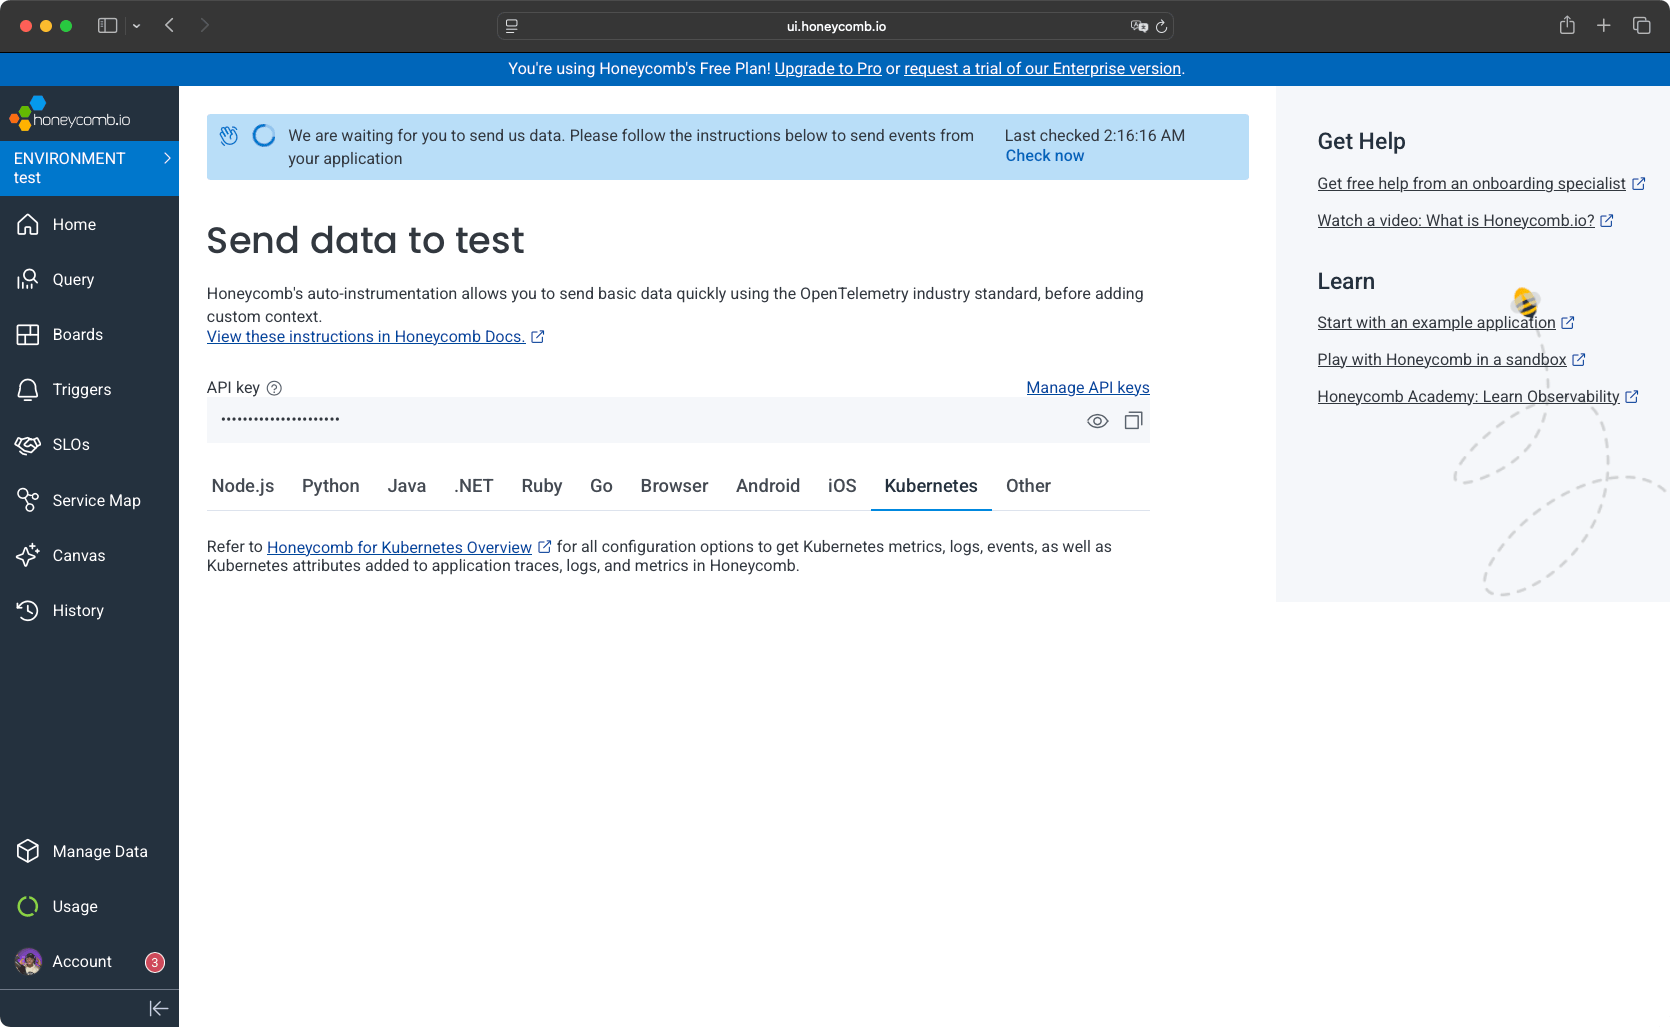Reveal the hidden API key
1670x1027 pixels.
1097,420
